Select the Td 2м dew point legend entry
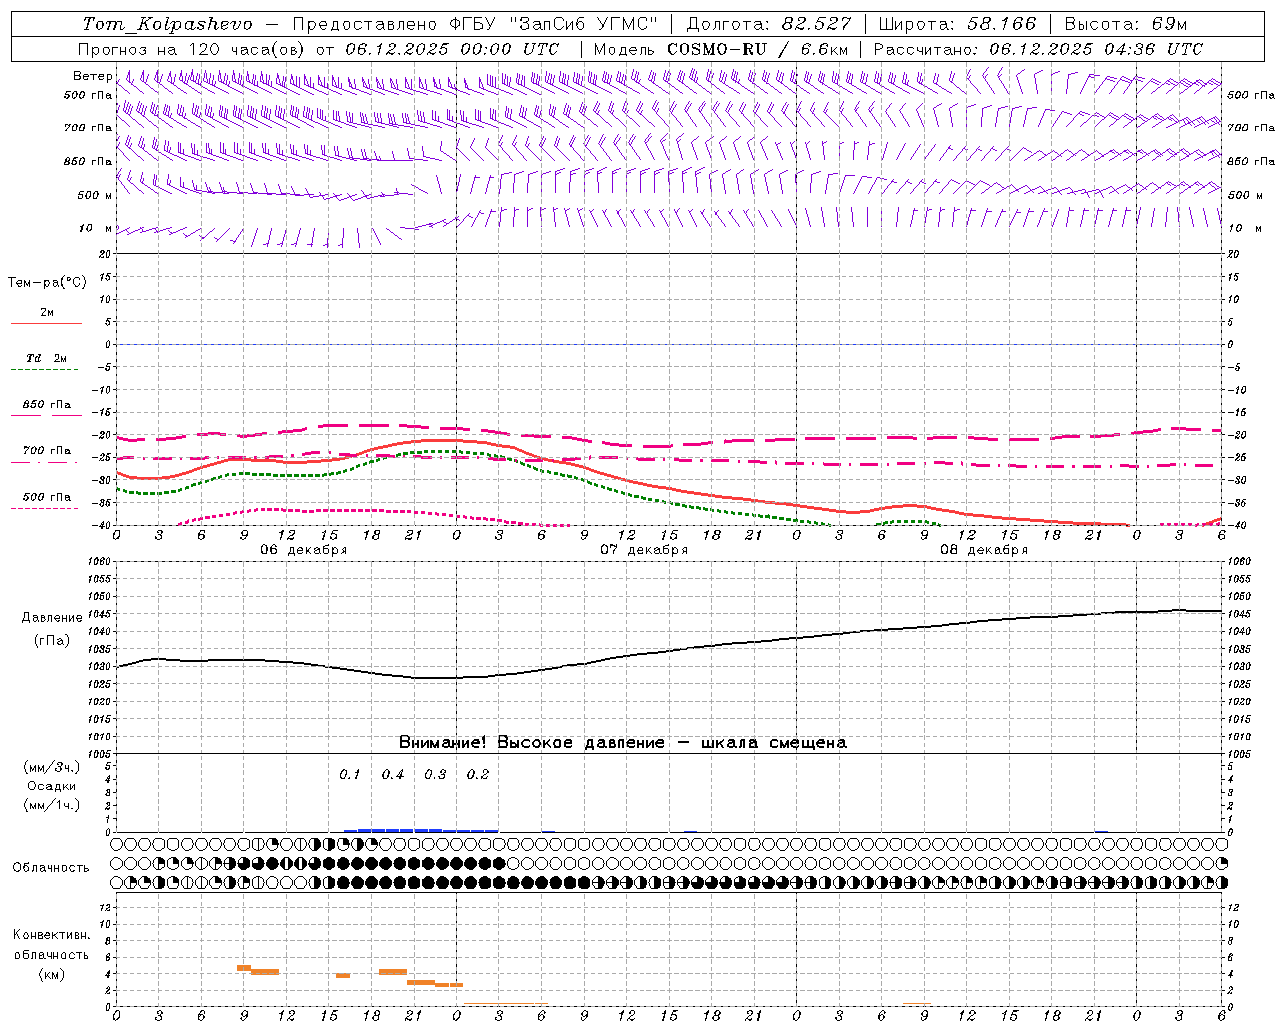Image resolution: width=1280 pixels, height=1024 pixels. (x=47, y=358)
